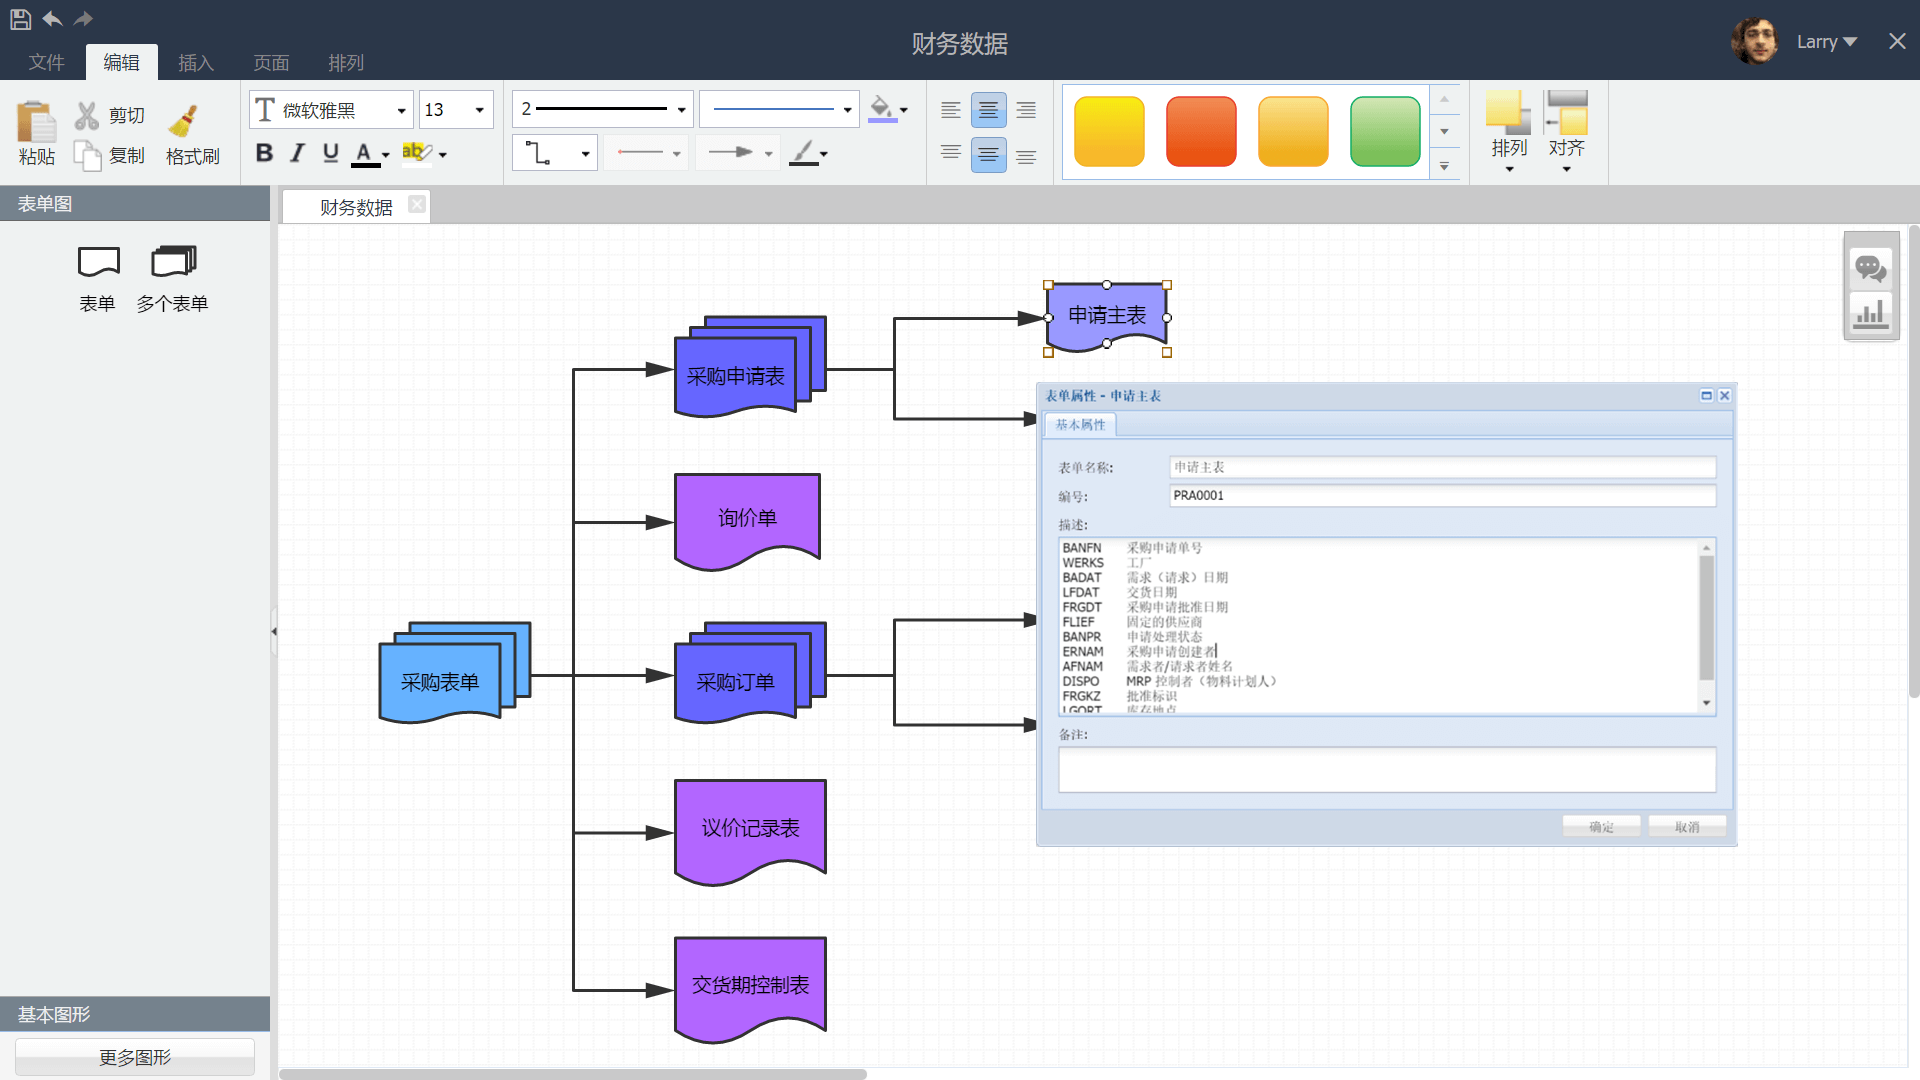Viewport: 1920px width, 1080px height.
Task: Toggle italic text formatting
Action: pyautogui.click(x=297, y=153)
